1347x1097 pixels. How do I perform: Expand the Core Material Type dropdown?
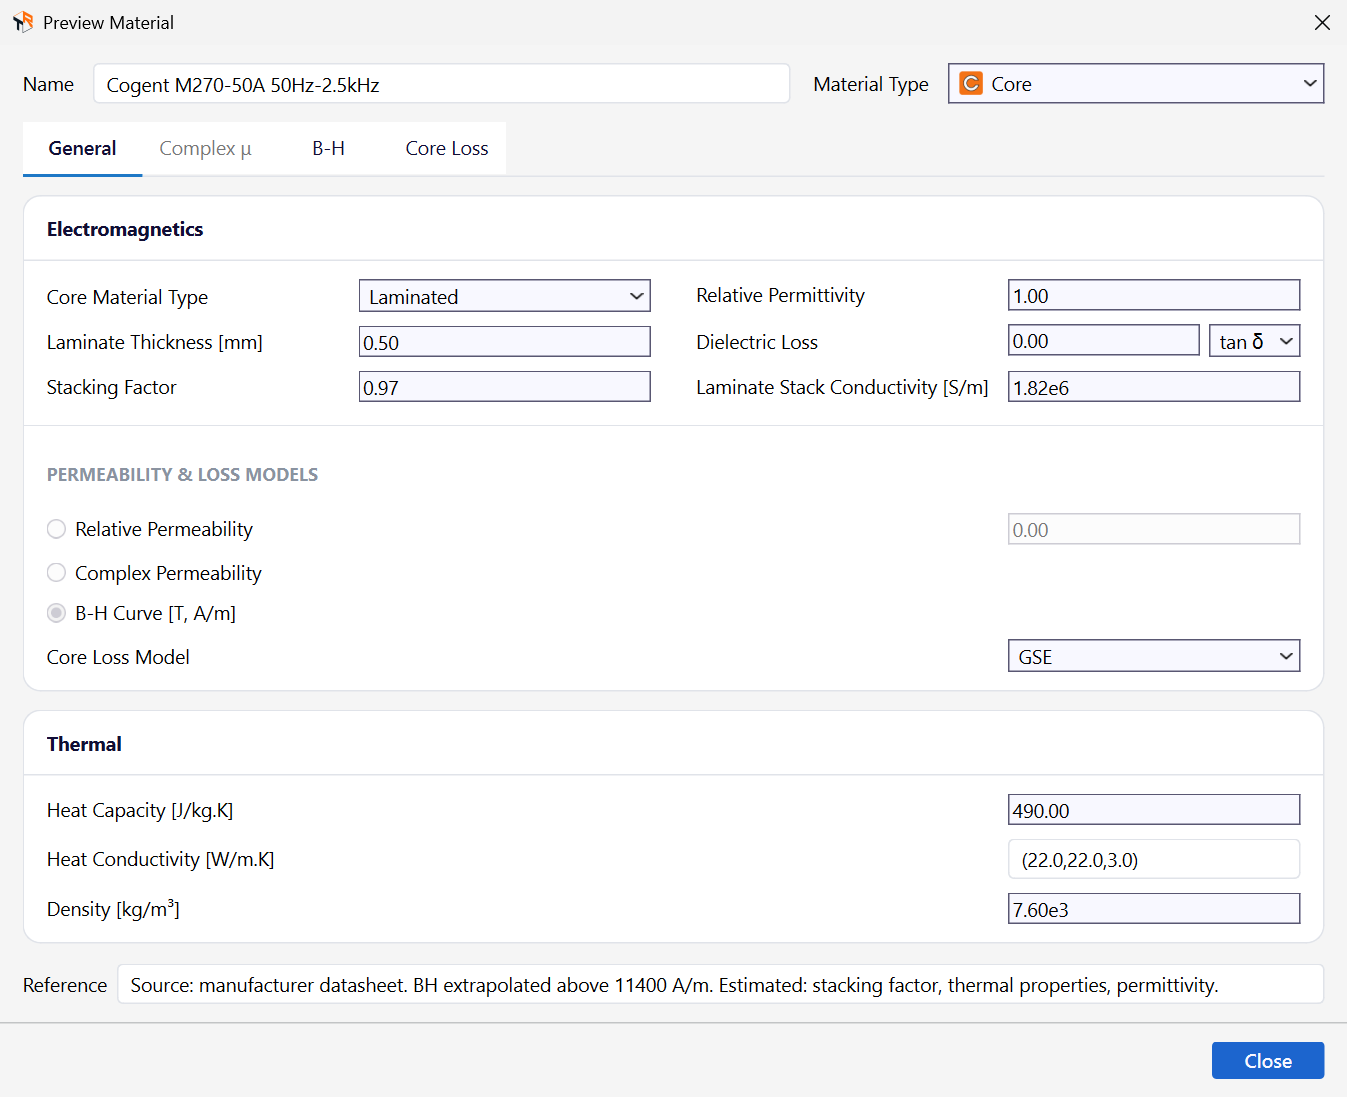click(505, 296)
